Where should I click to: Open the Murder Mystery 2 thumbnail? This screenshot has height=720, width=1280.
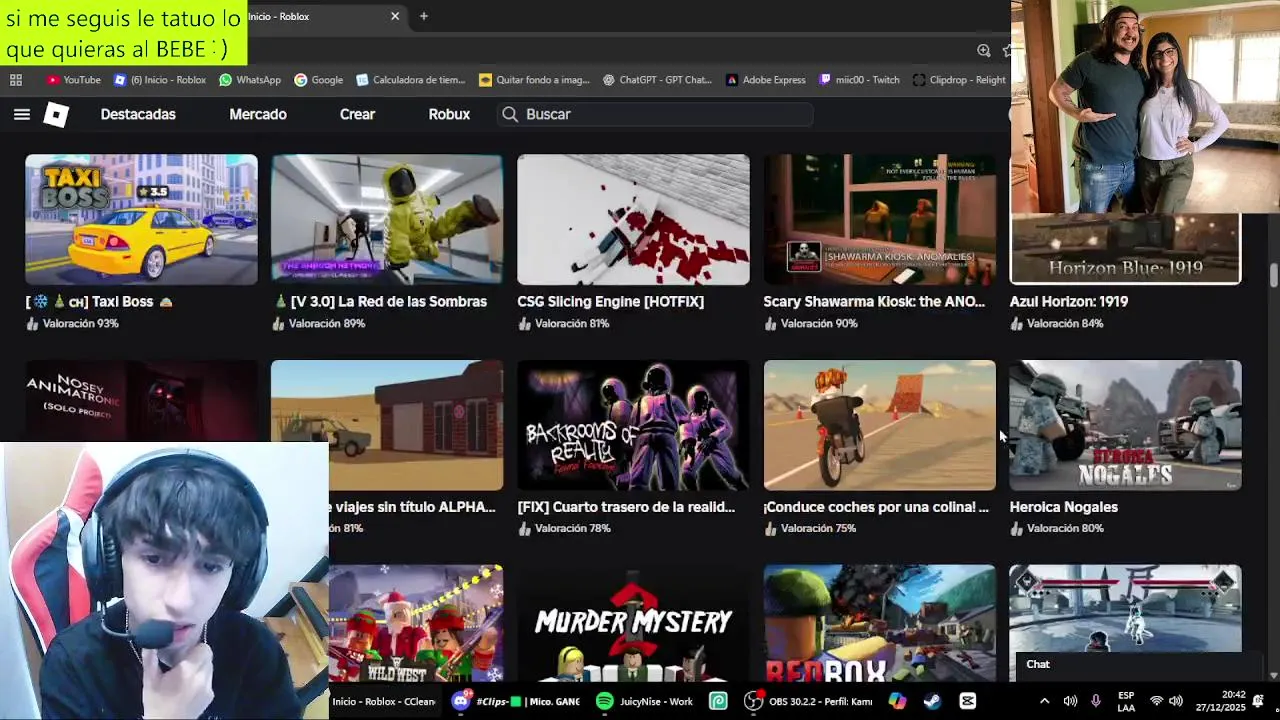click(633, 623)
